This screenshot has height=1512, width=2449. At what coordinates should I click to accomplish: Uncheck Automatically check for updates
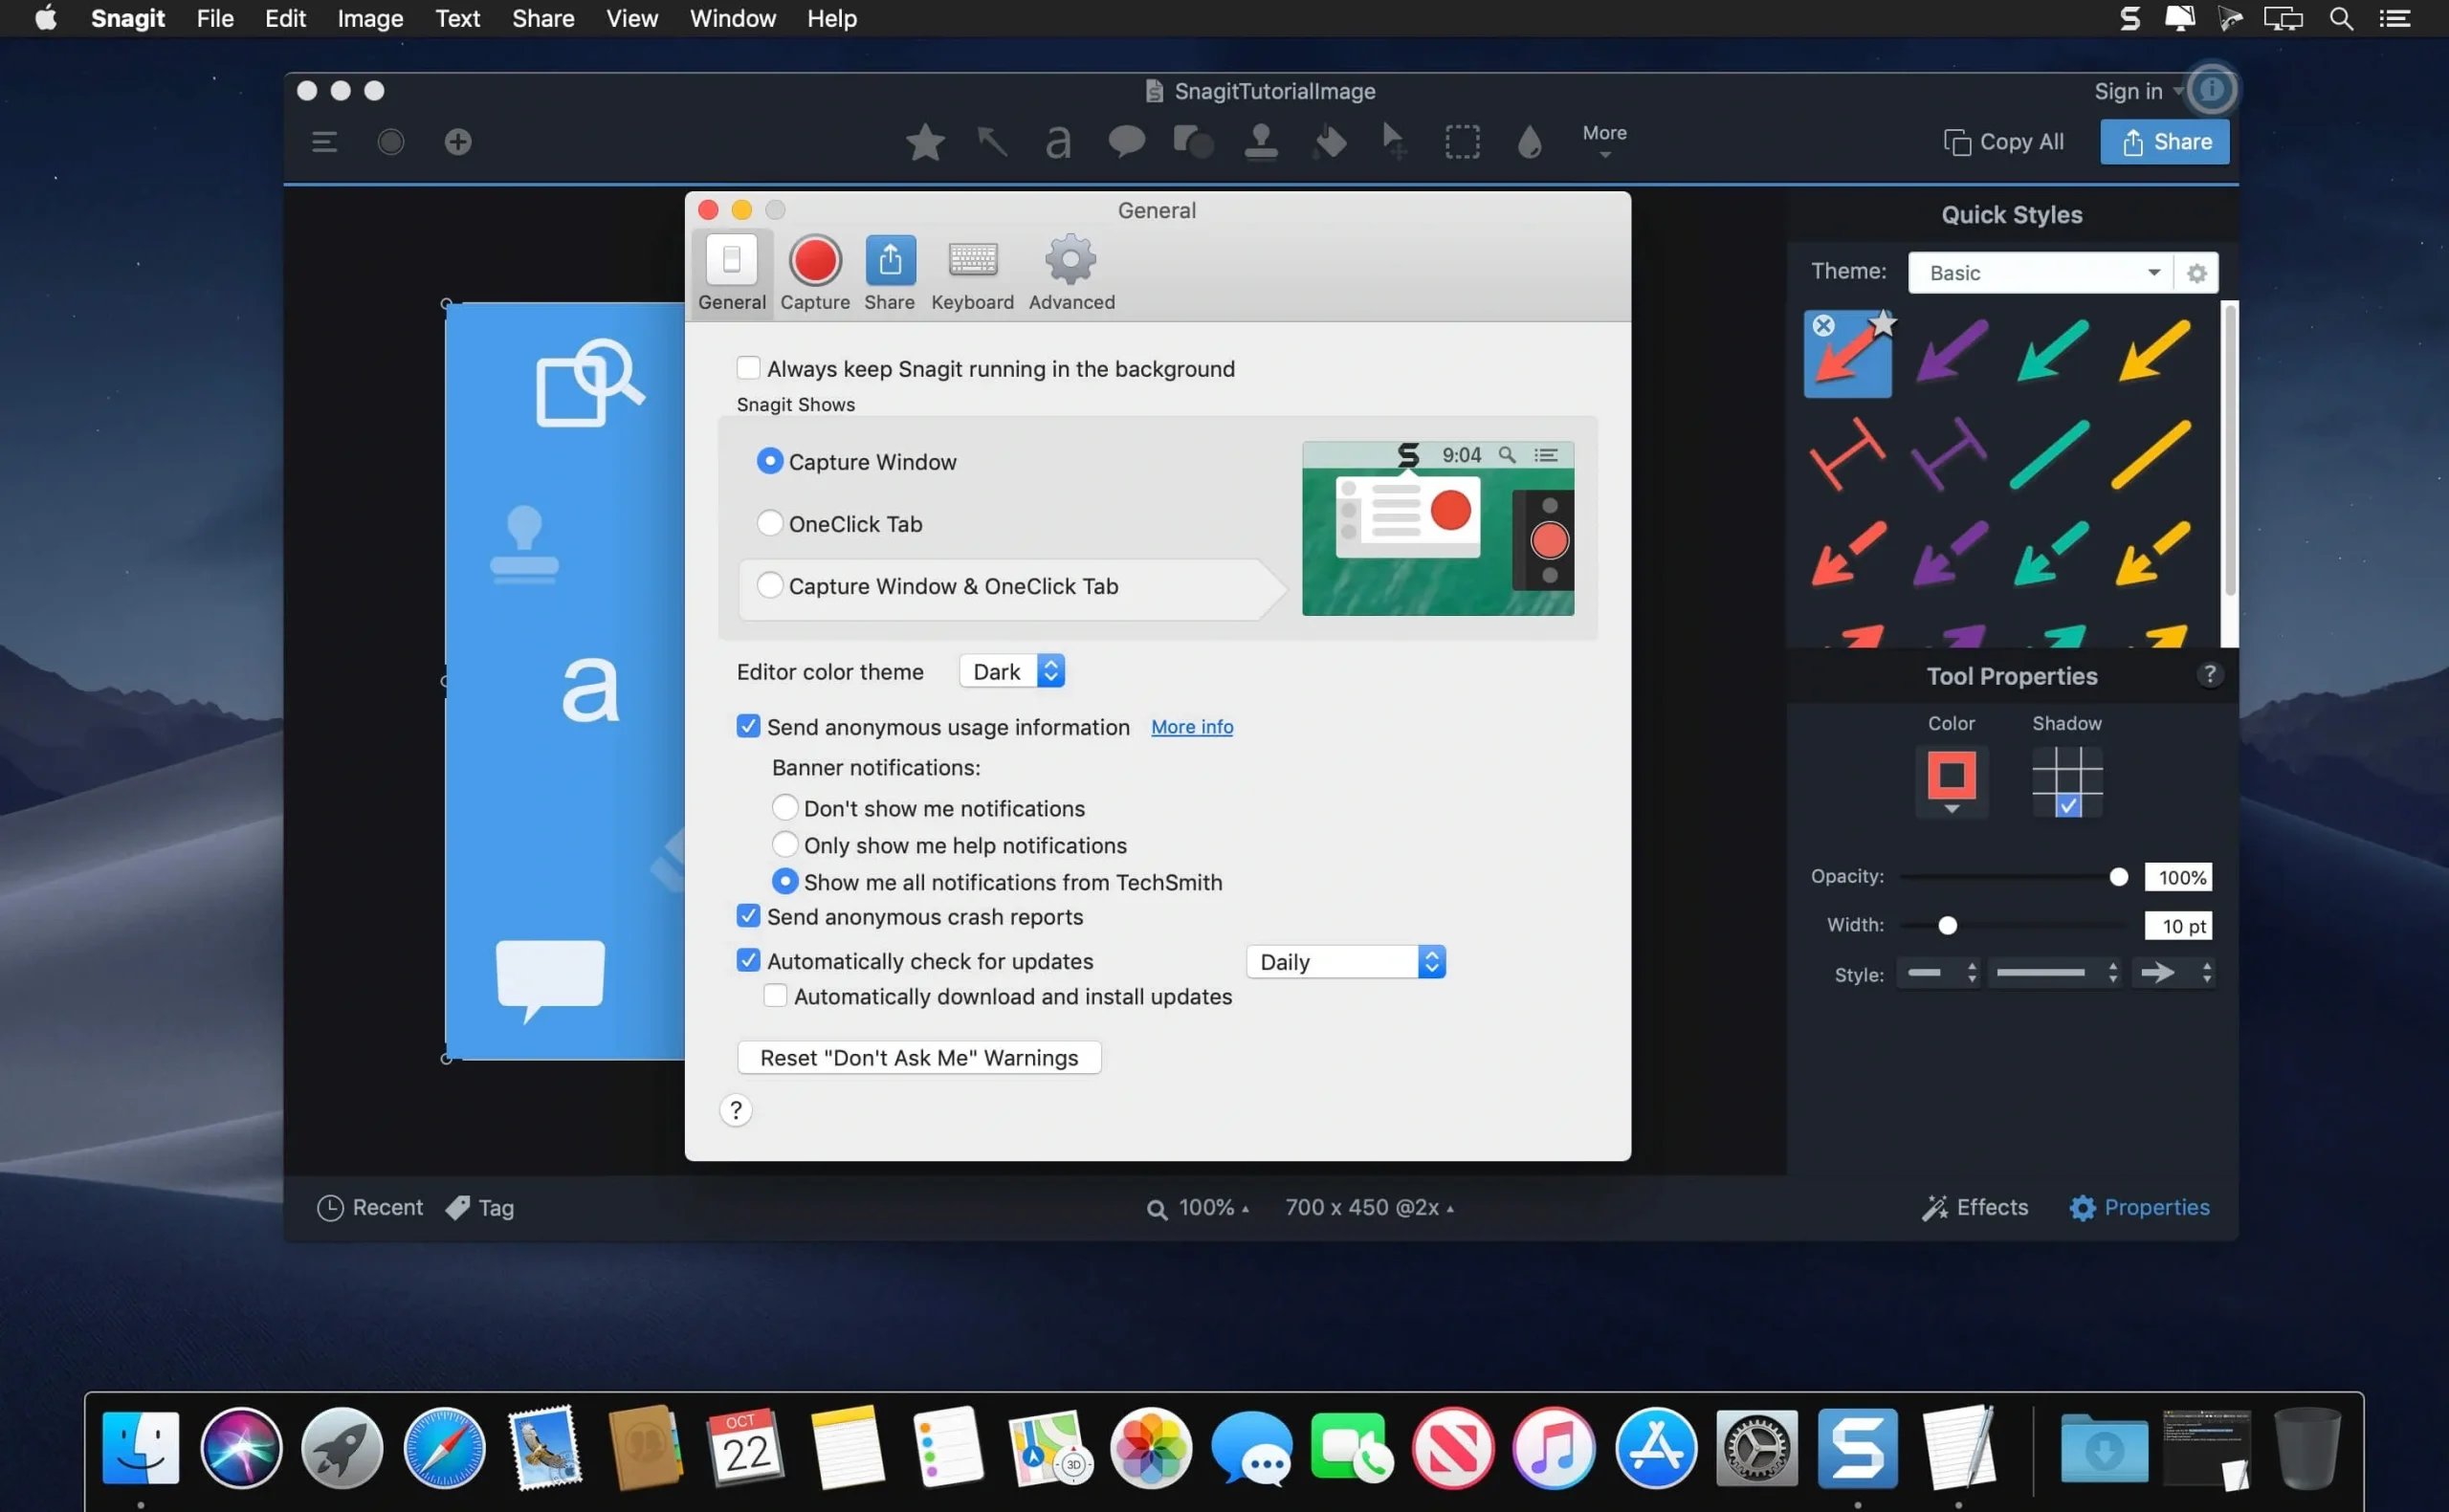click(x=747, y=960)
